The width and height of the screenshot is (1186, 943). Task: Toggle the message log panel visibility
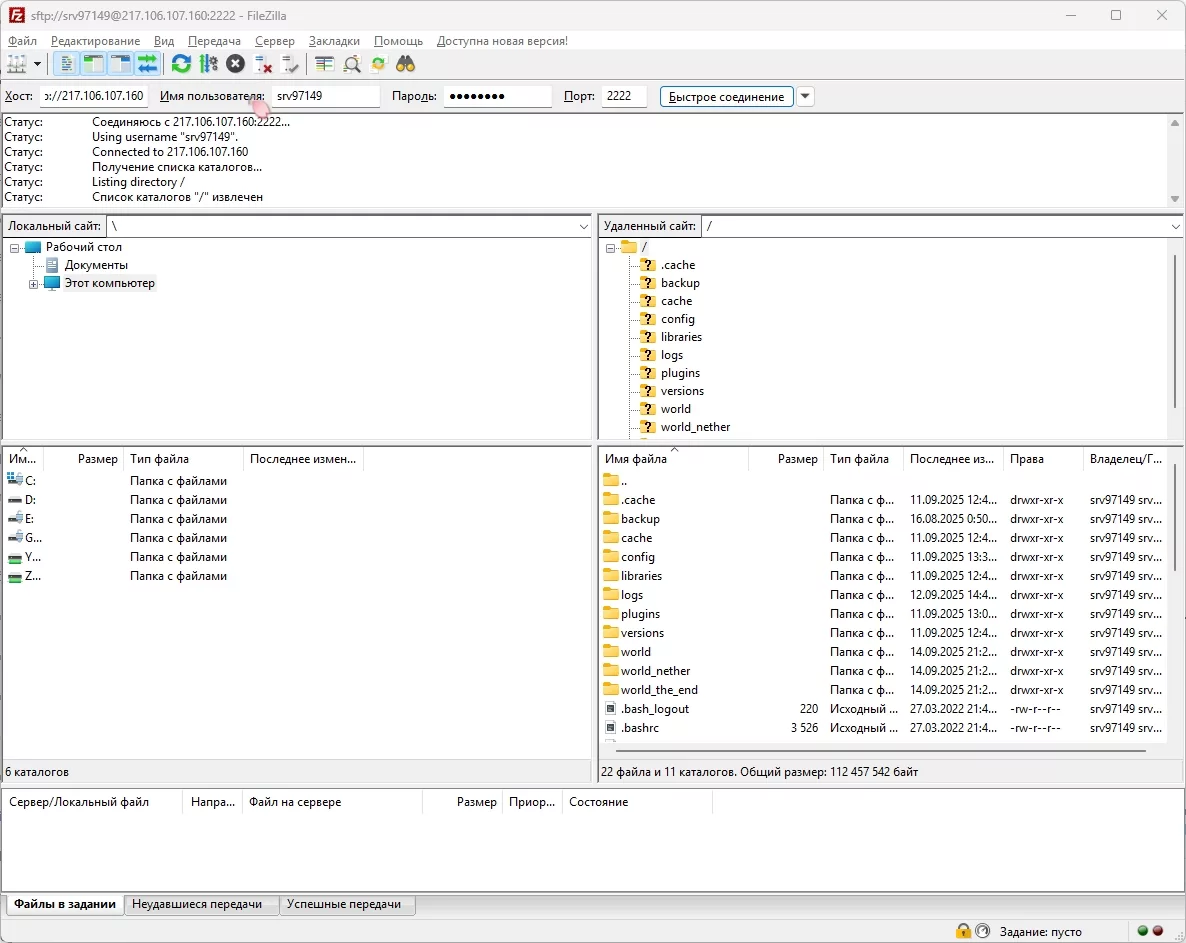[66, 63]
